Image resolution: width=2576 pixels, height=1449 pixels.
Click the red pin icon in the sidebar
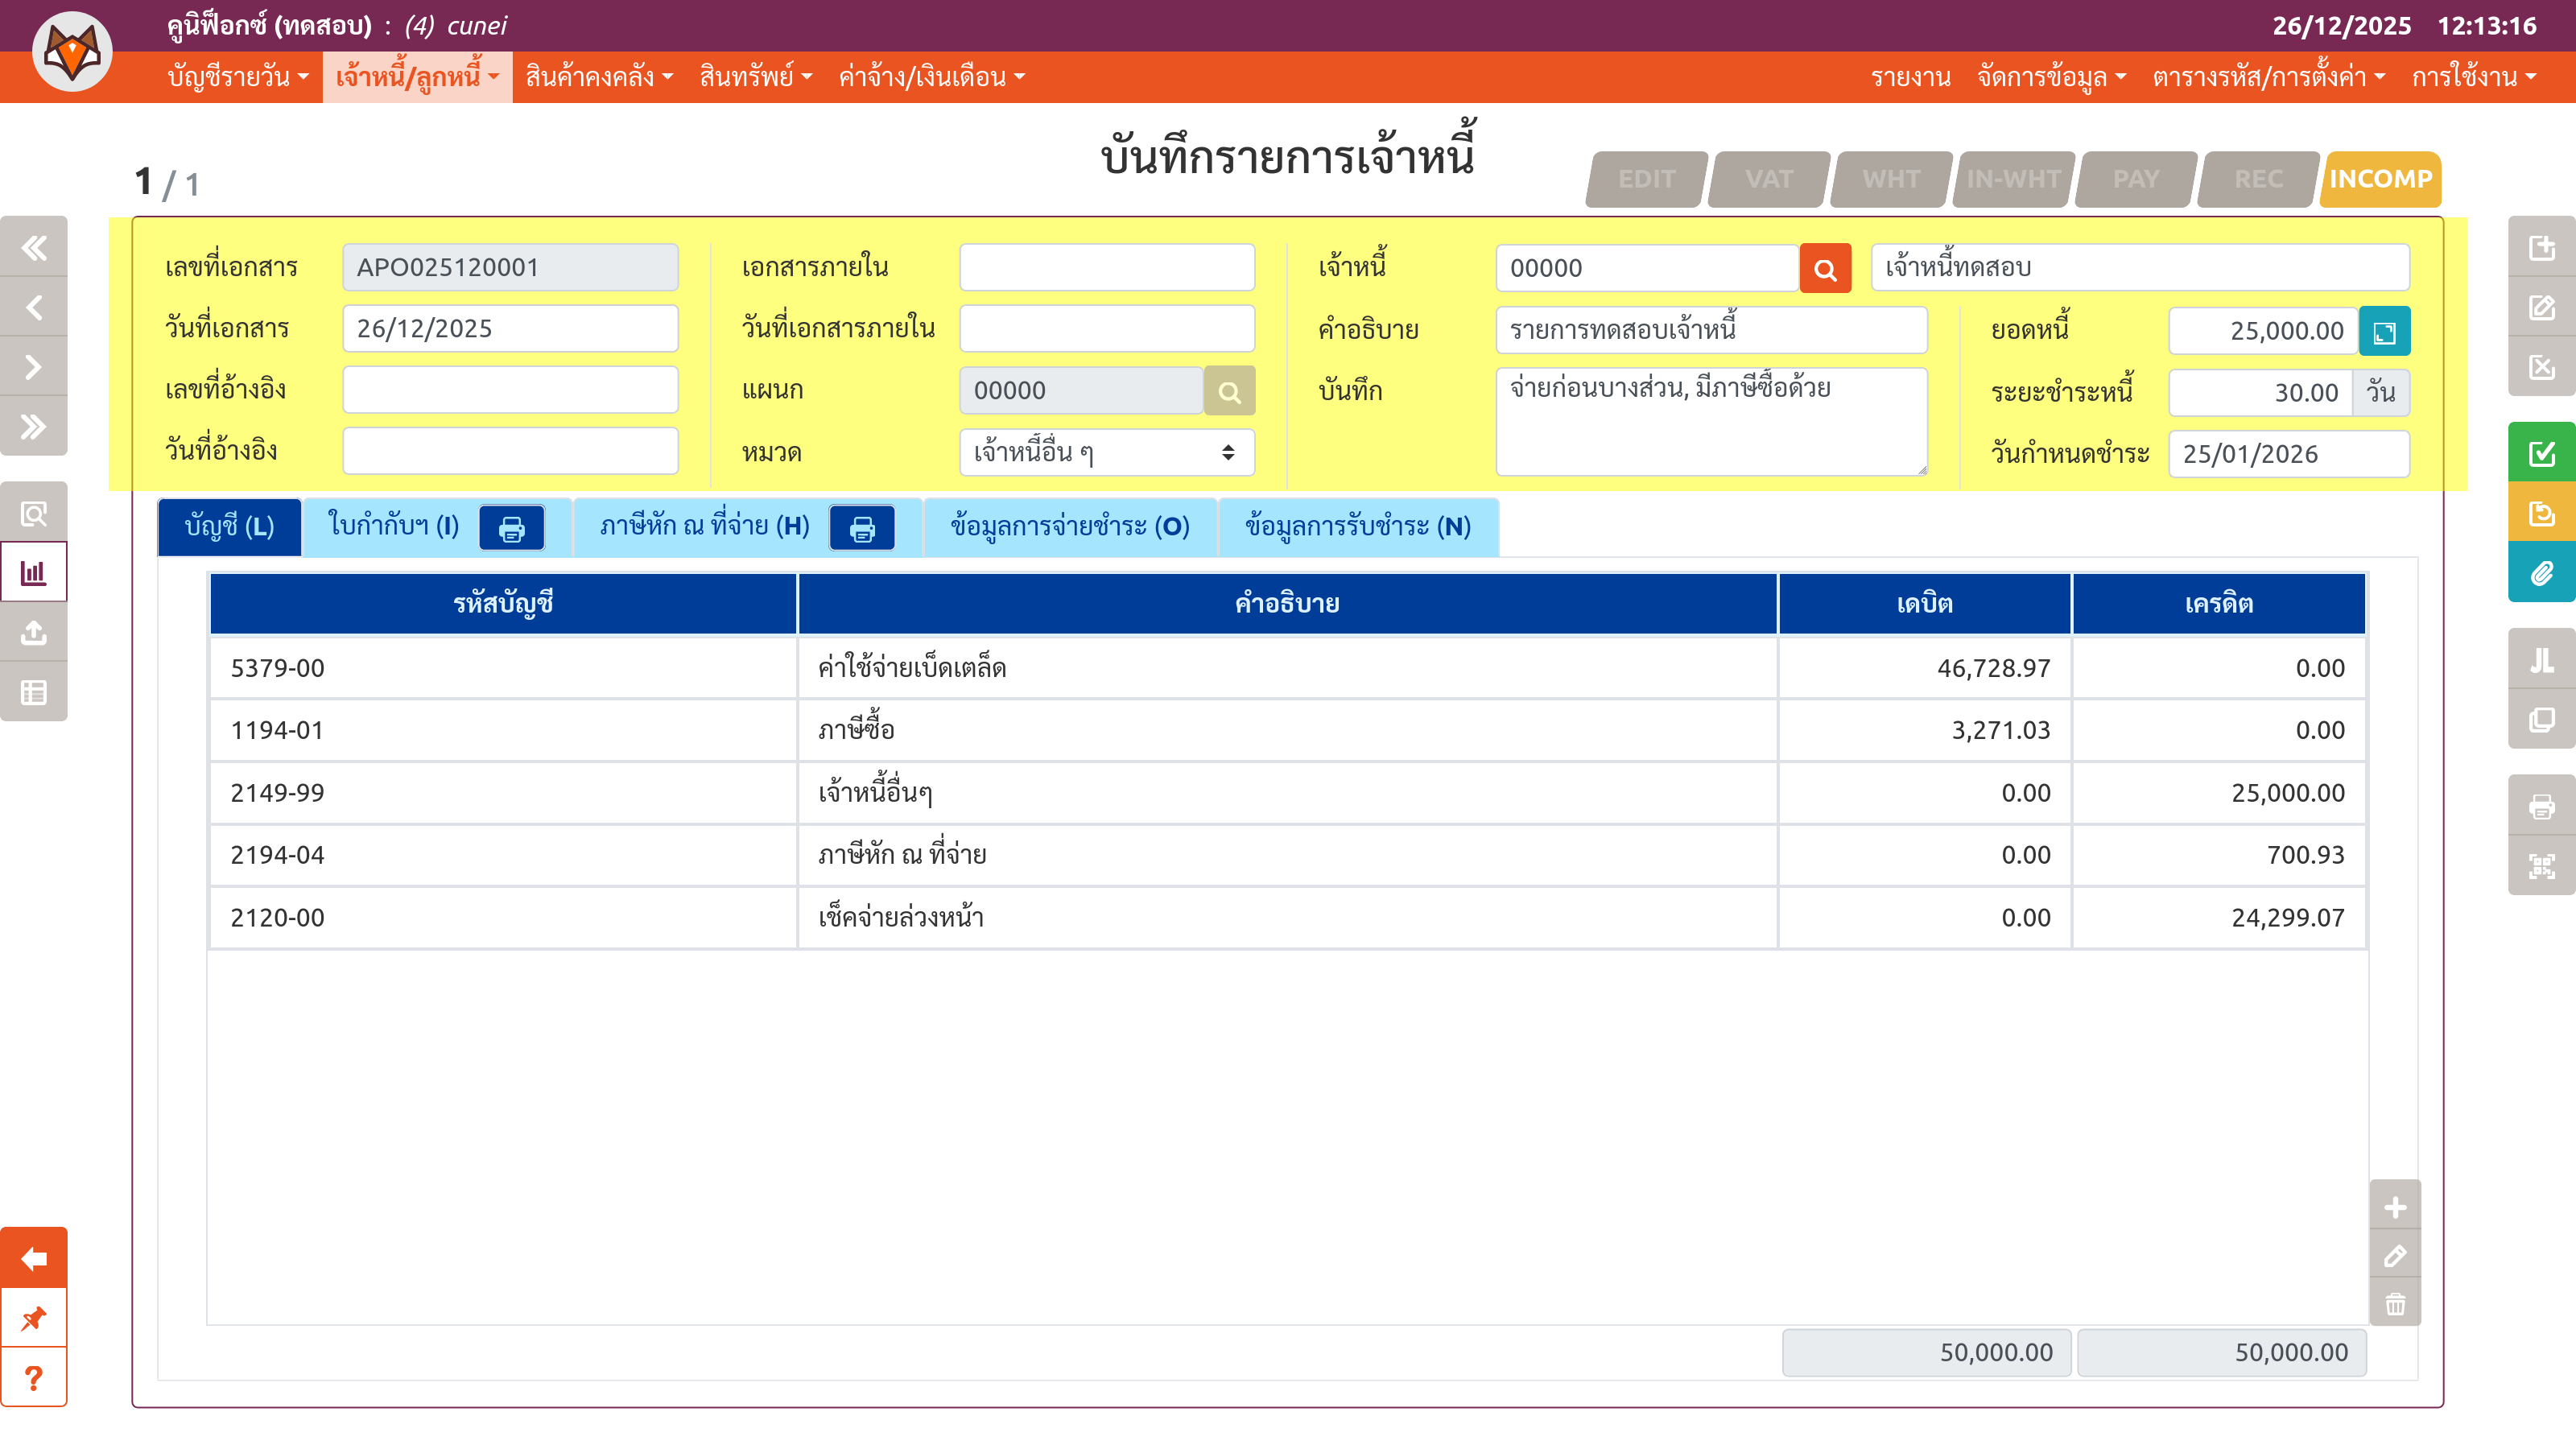[34, 1318]
